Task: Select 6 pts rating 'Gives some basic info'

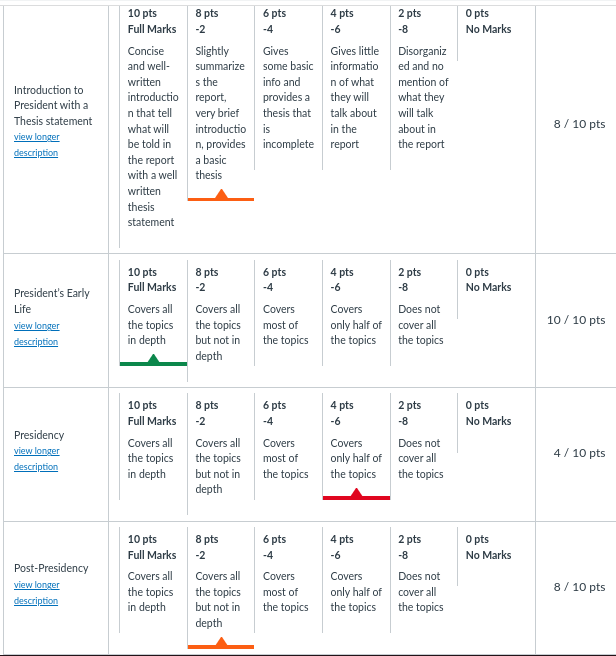Action: tap(288, 88)
